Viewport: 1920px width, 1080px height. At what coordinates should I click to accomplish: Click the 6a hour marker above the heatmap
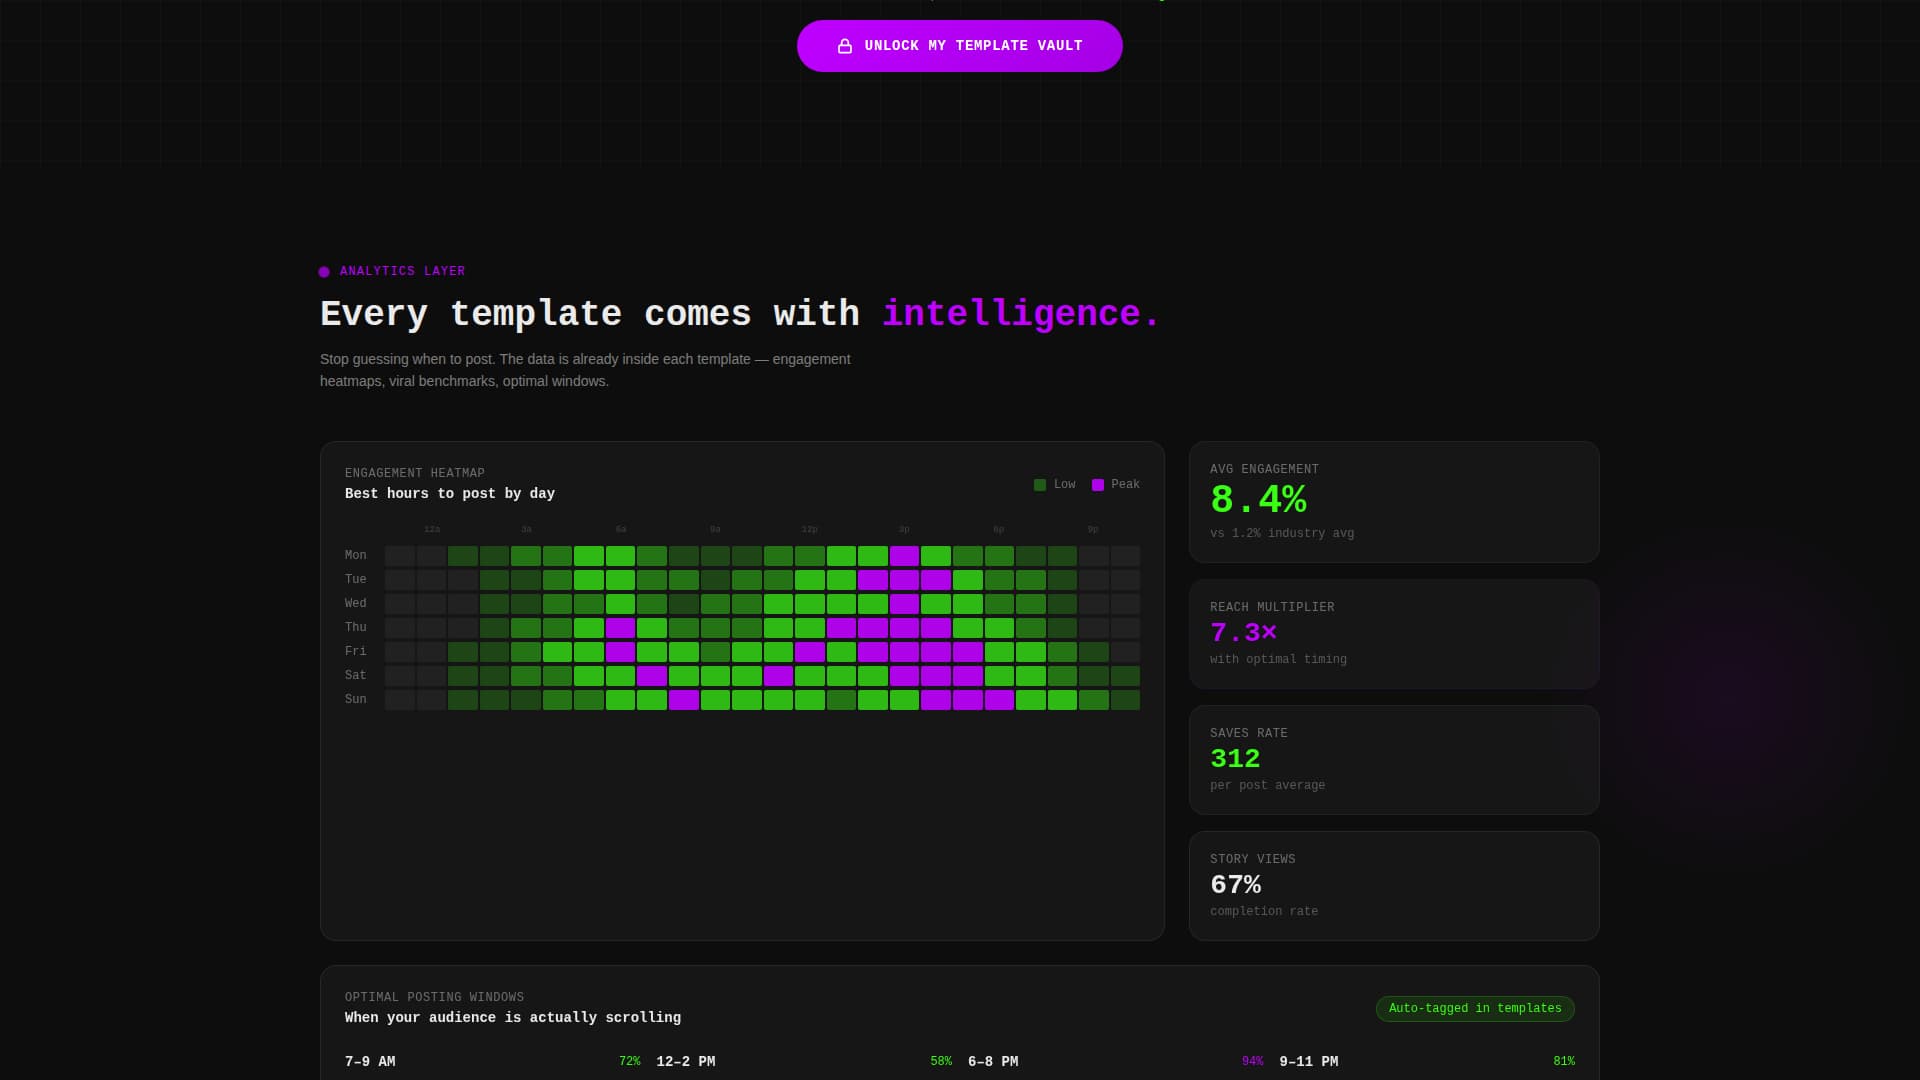(620, 529)
